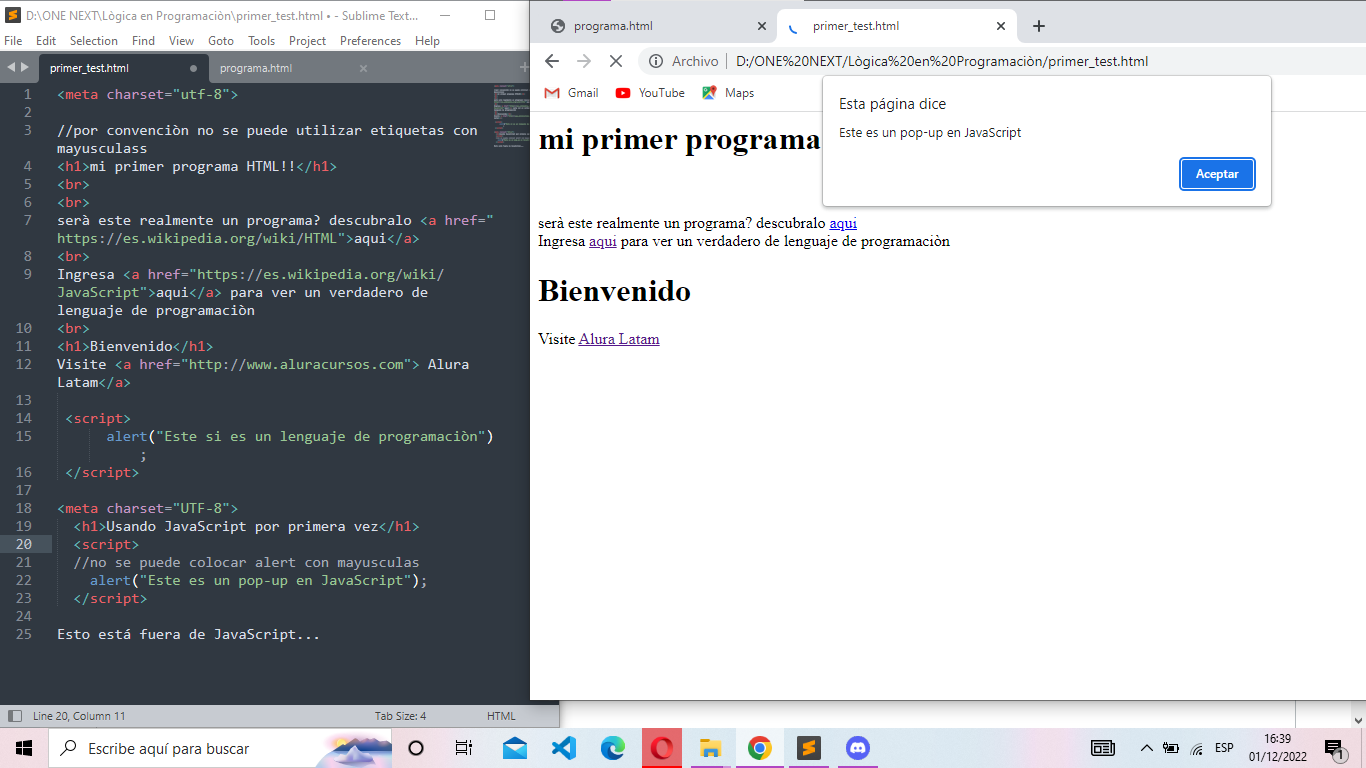Click line number 20 in gutter
The height and width of the screenshot is (768, 1366).
click(x=23, y=544)
